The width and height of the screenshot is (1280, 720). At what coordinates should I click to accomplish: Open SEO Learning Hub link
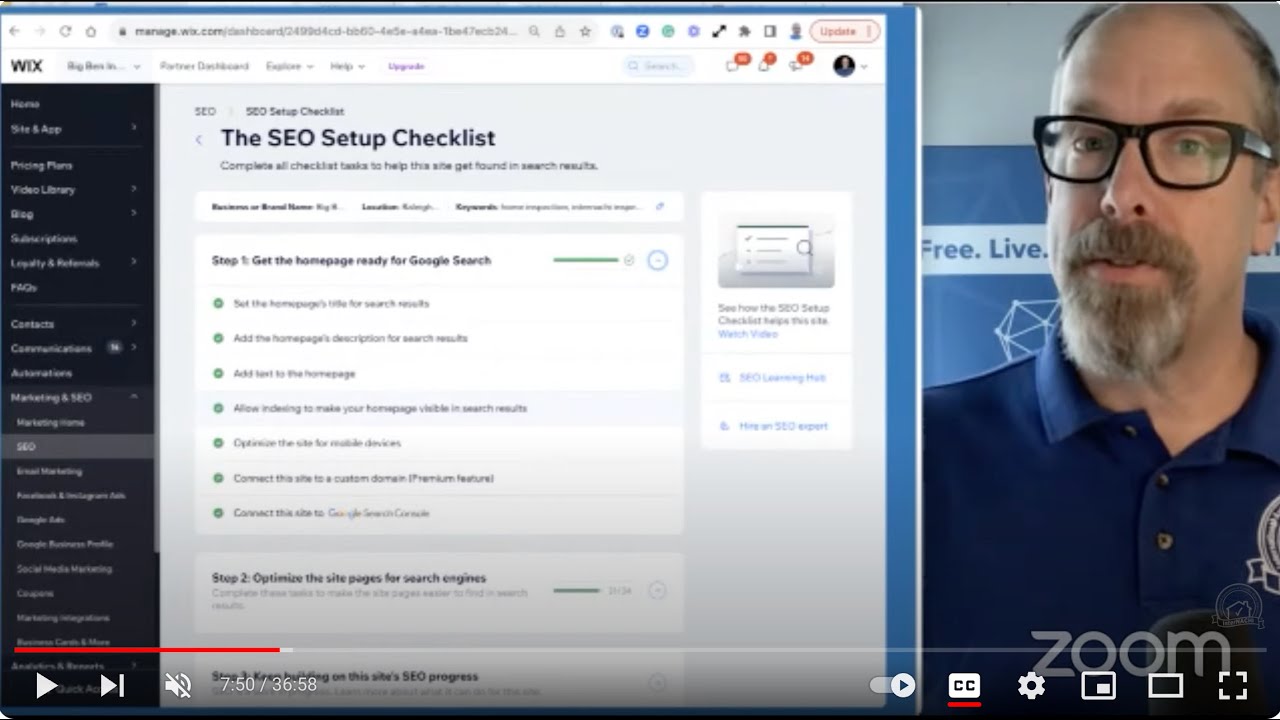782,378
